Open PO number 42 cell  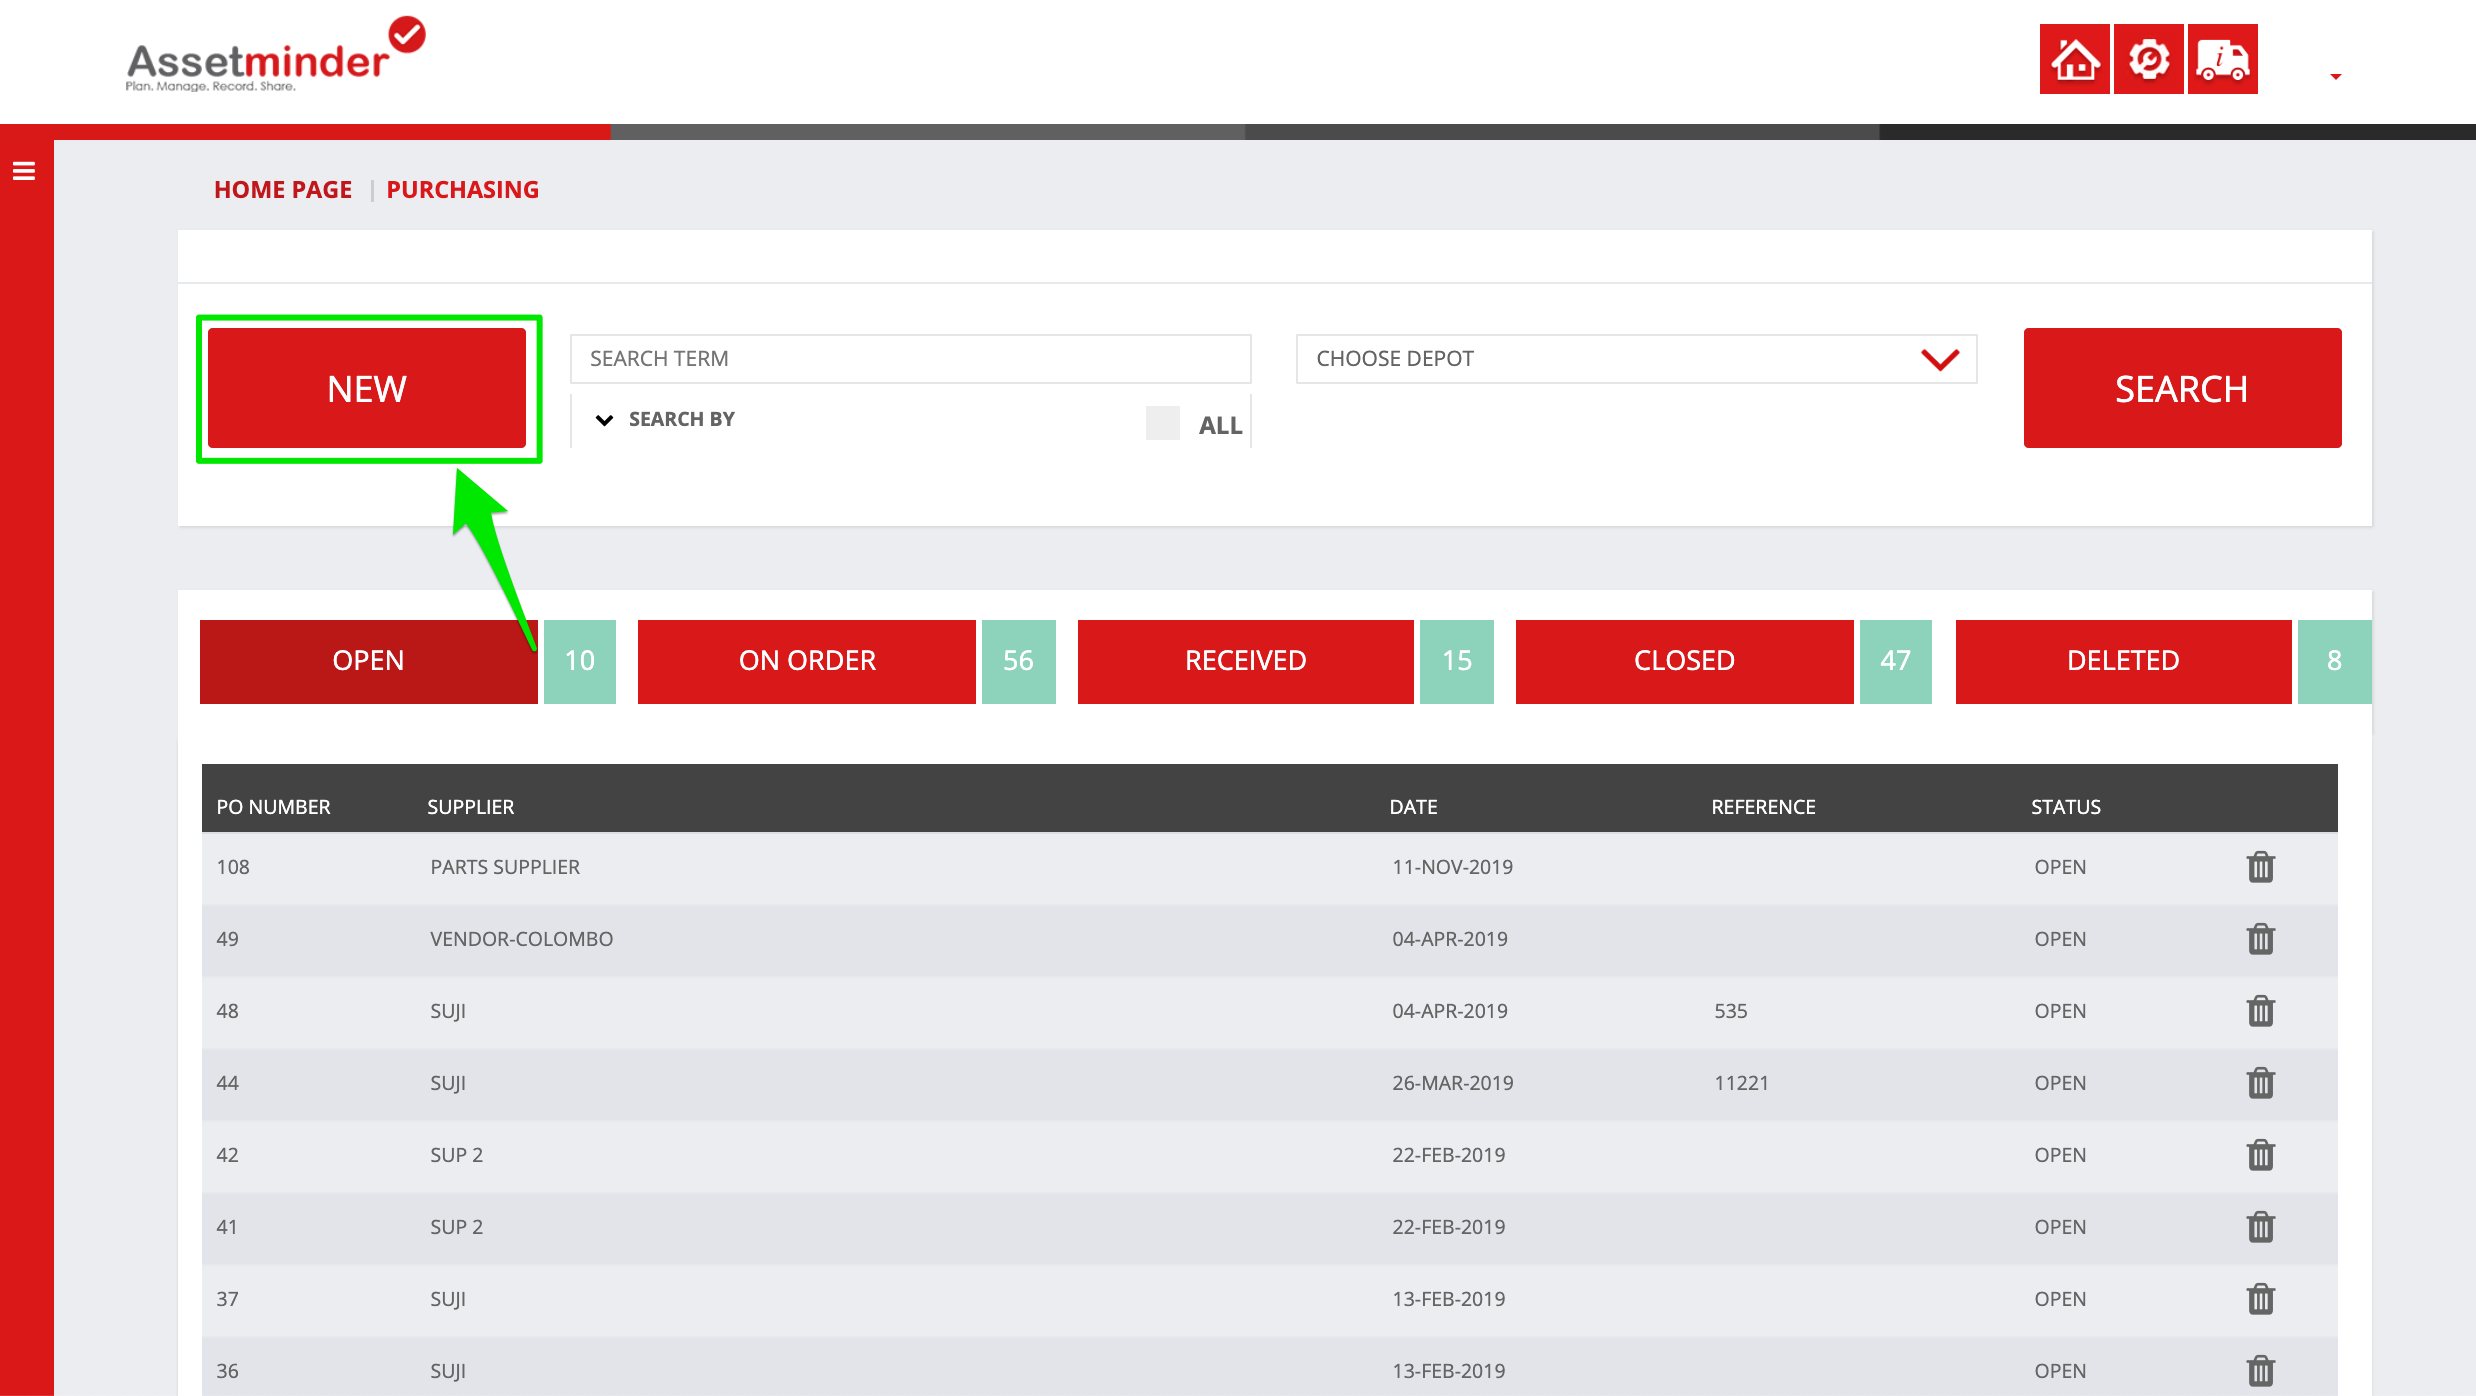pos(227,1155)
